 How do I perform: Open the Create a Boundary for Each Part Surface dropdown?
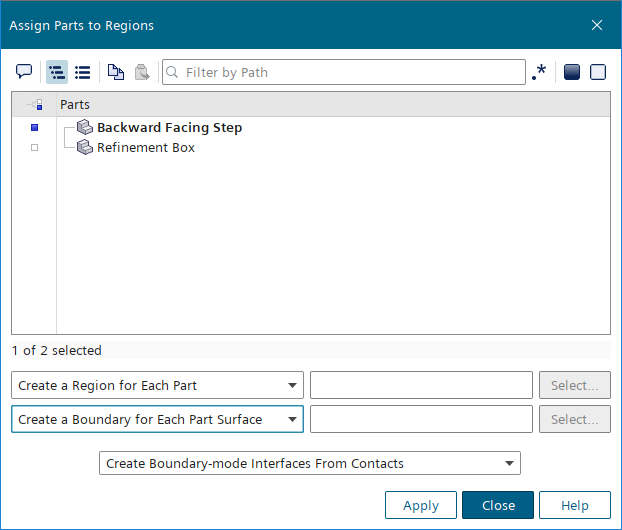tap(157, 419)
